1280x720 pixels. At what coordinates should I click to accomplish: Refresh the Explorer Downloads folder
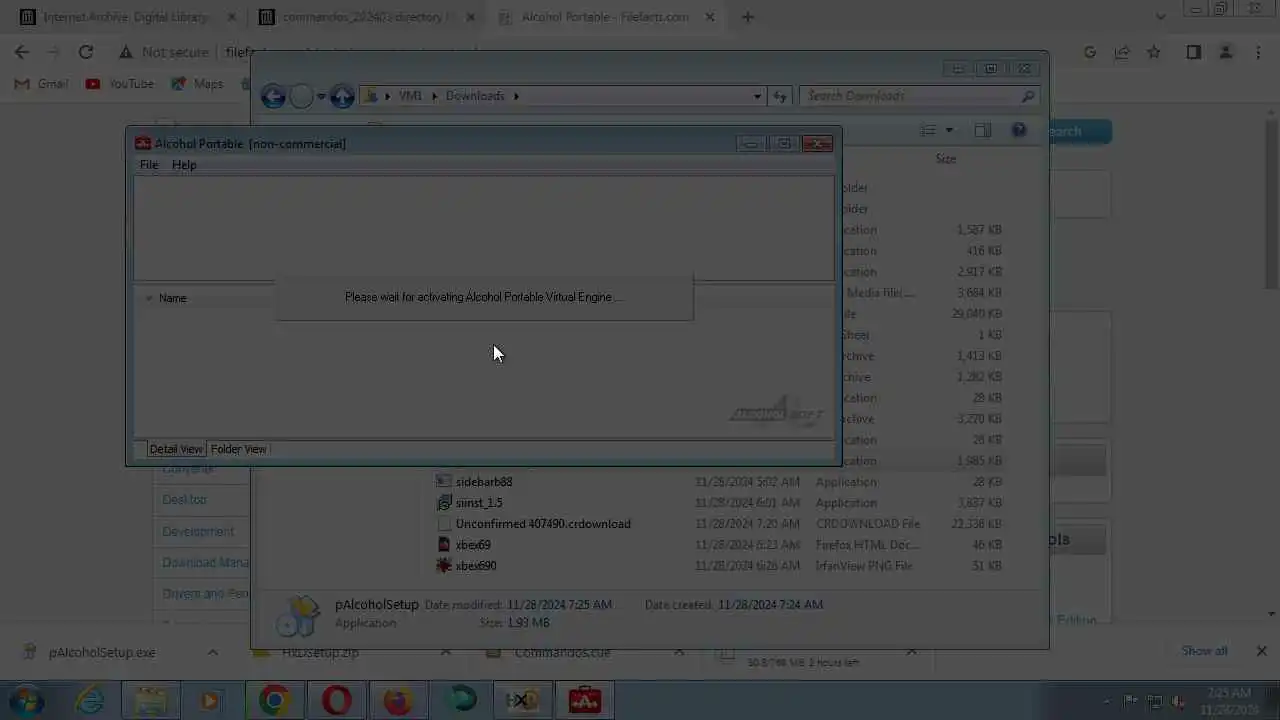[780, 96]
